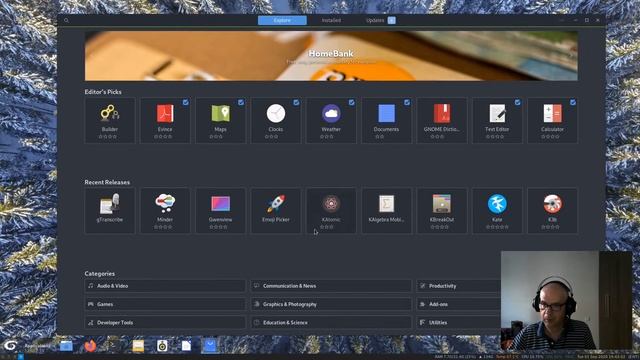This screenshot has width=640, height=360.
Task: Open the Evince app tile
Action: (x=165, y=120)
